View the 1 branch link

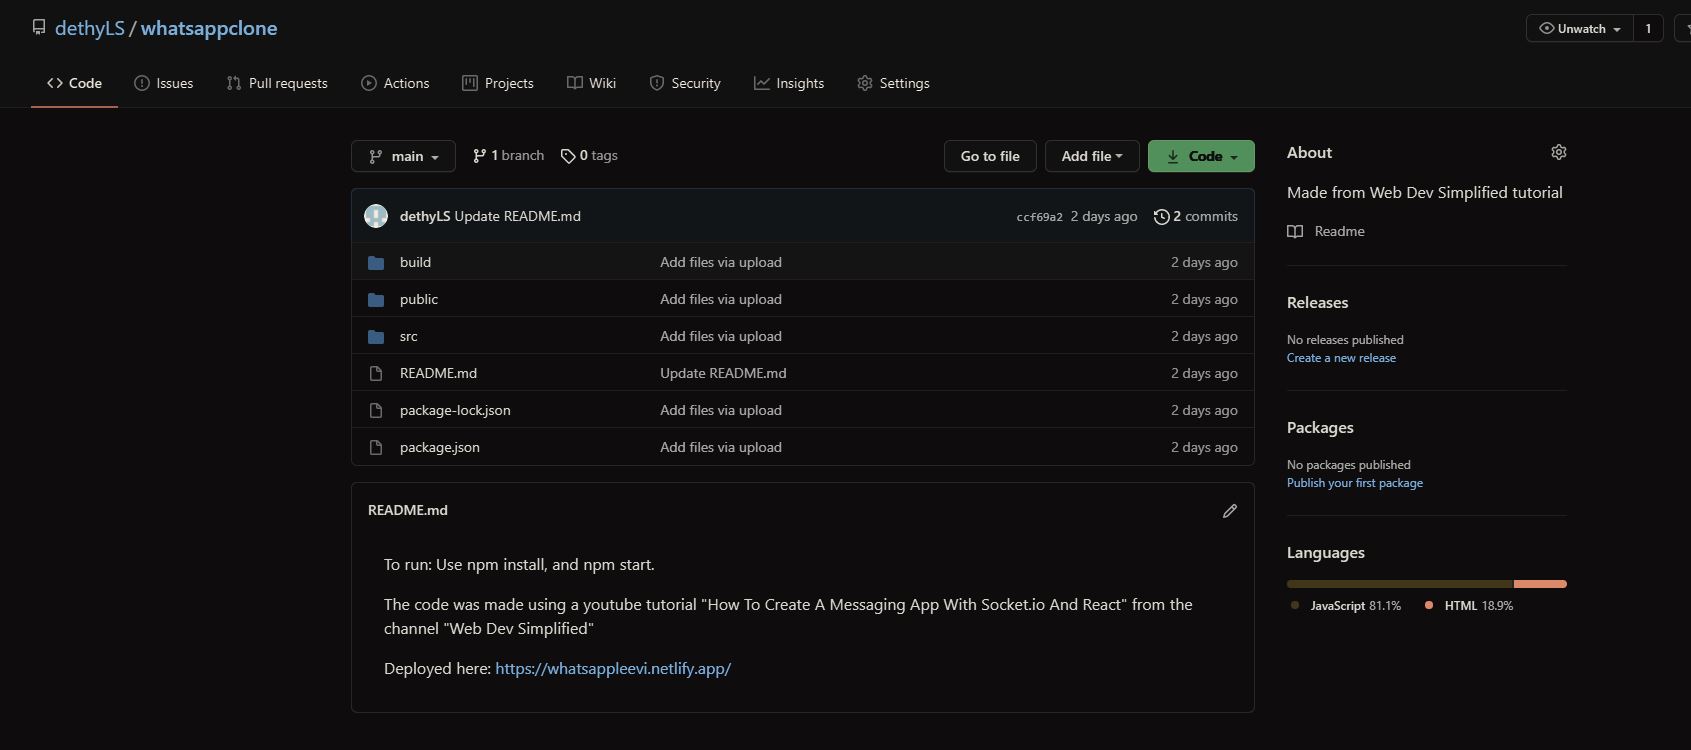click(x=508, y=156)
